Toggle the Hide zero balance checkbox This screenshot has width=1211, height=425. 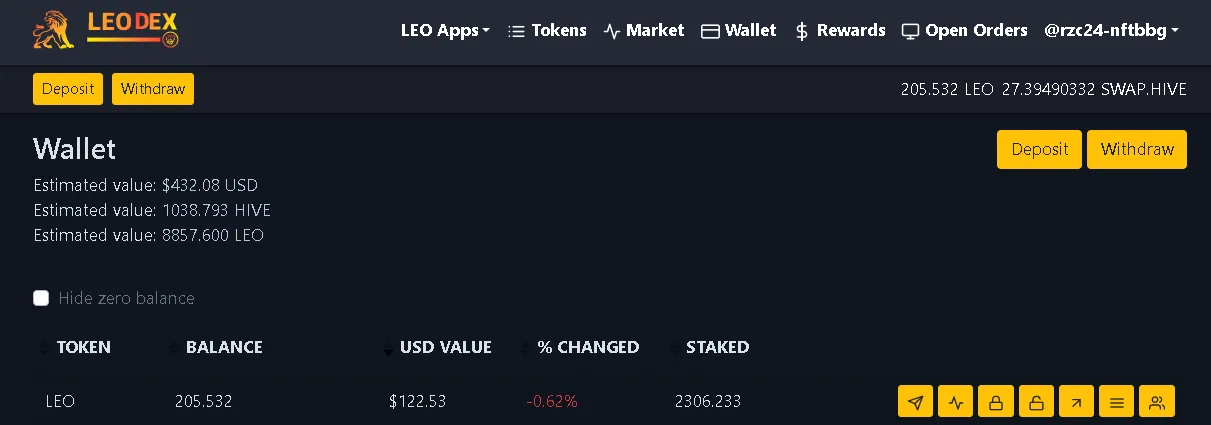(41, 298)
